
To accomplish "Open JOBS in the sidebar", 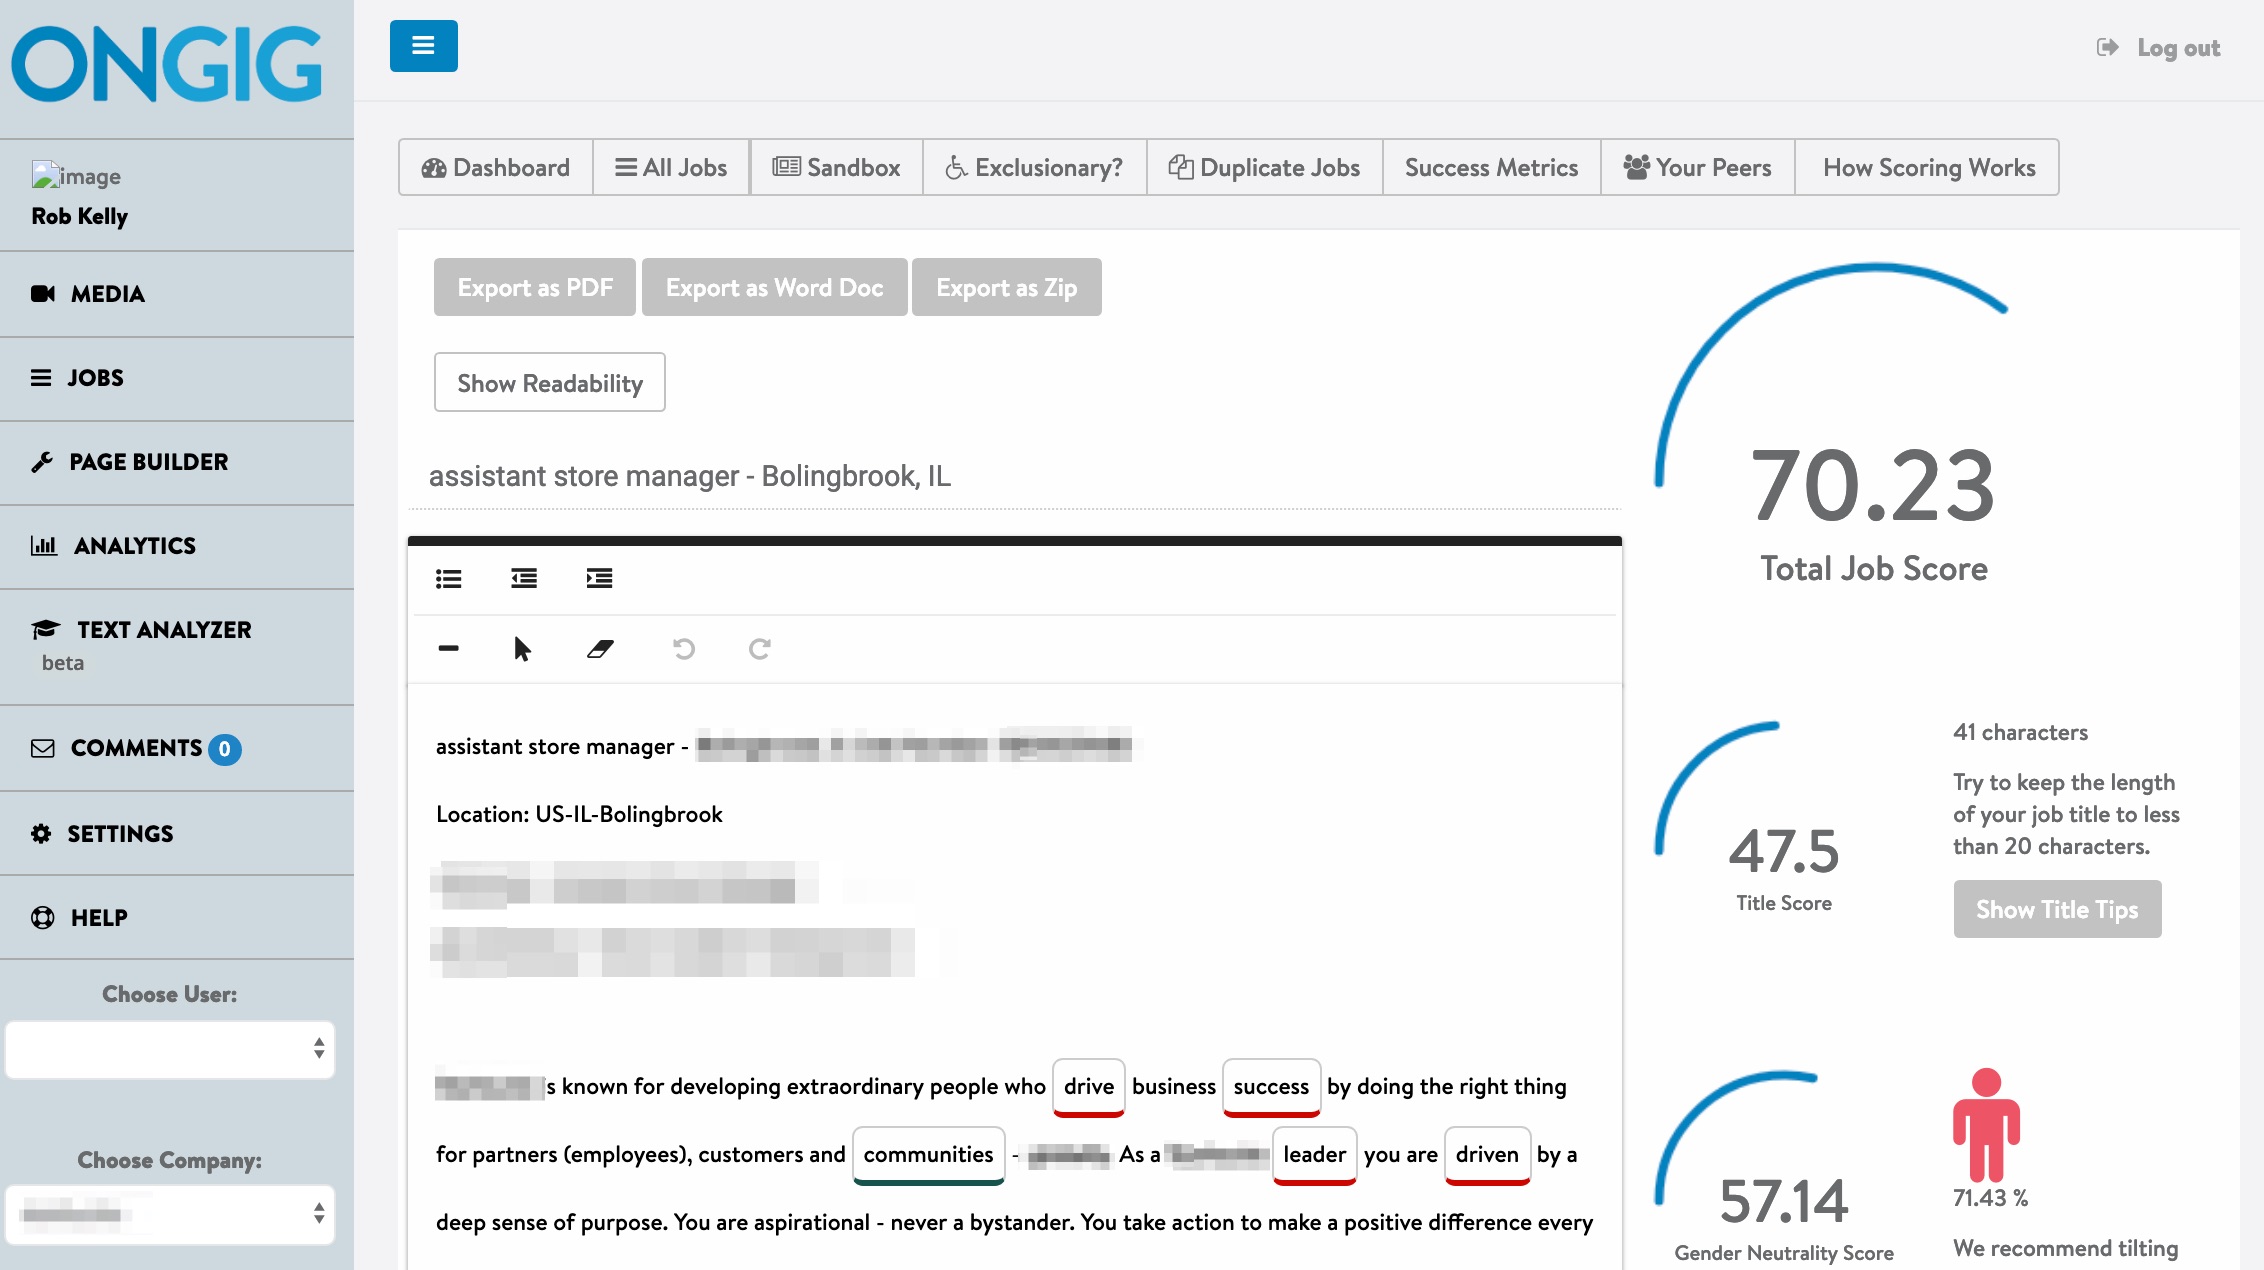I will click(x=177, y=378).
